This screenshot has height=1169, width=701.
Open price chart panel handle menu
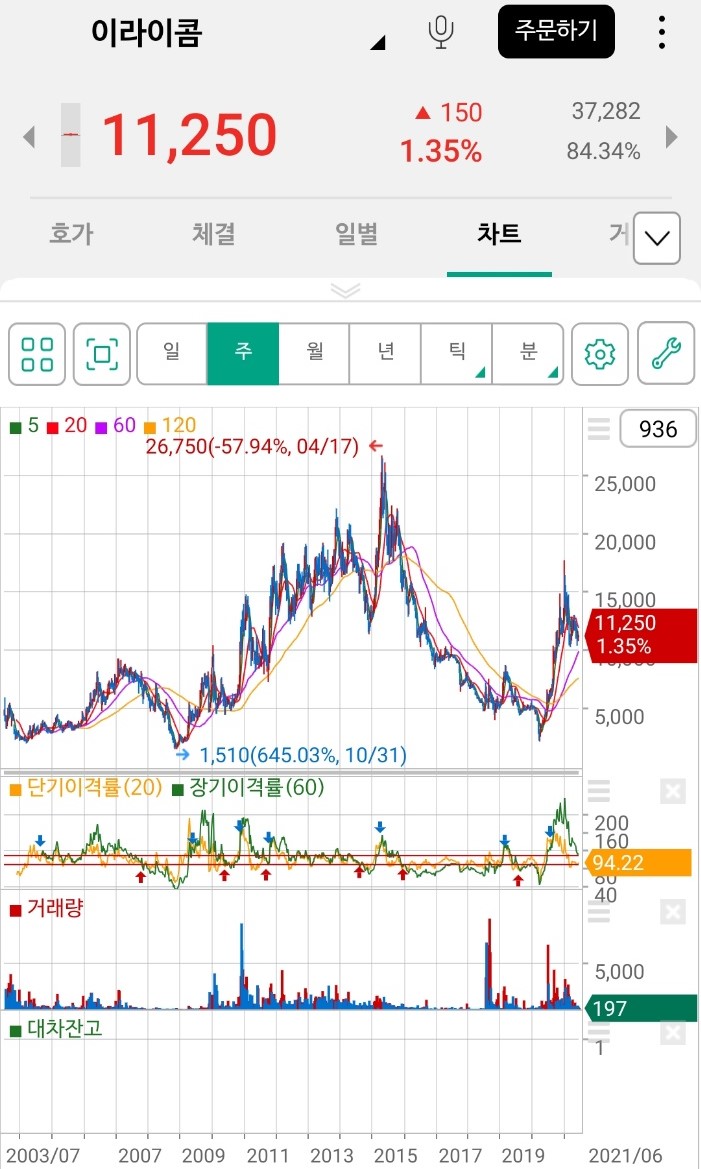click(599, 429)
